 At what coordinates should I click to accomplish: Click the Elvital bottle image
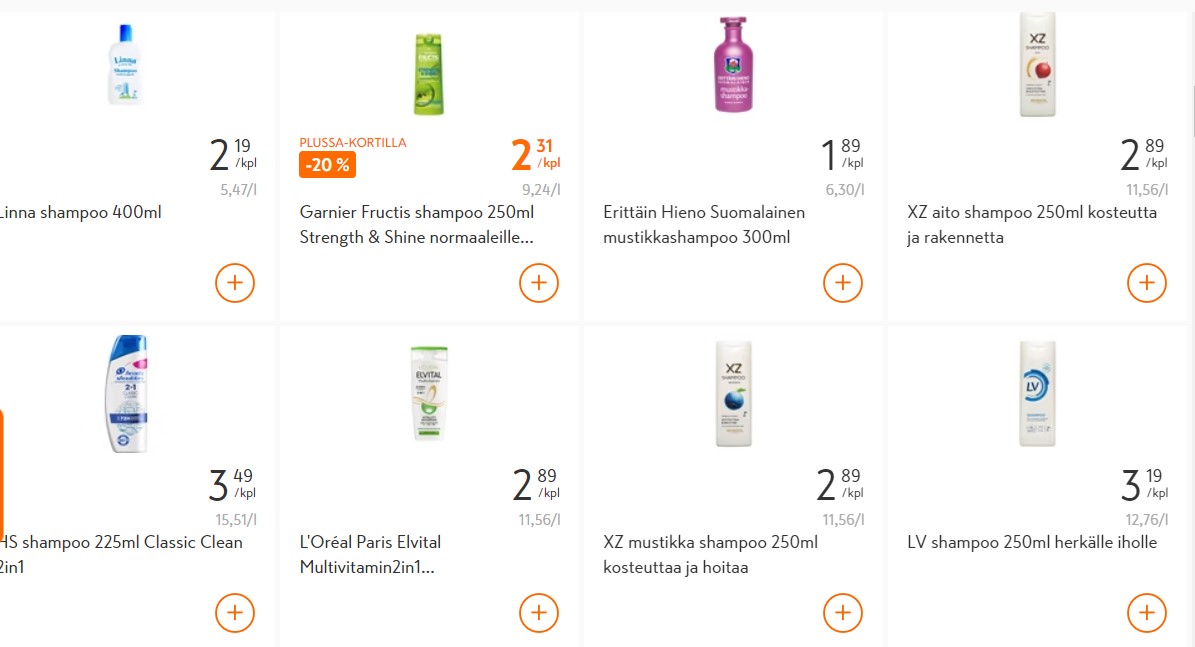(x=429, y=393)
